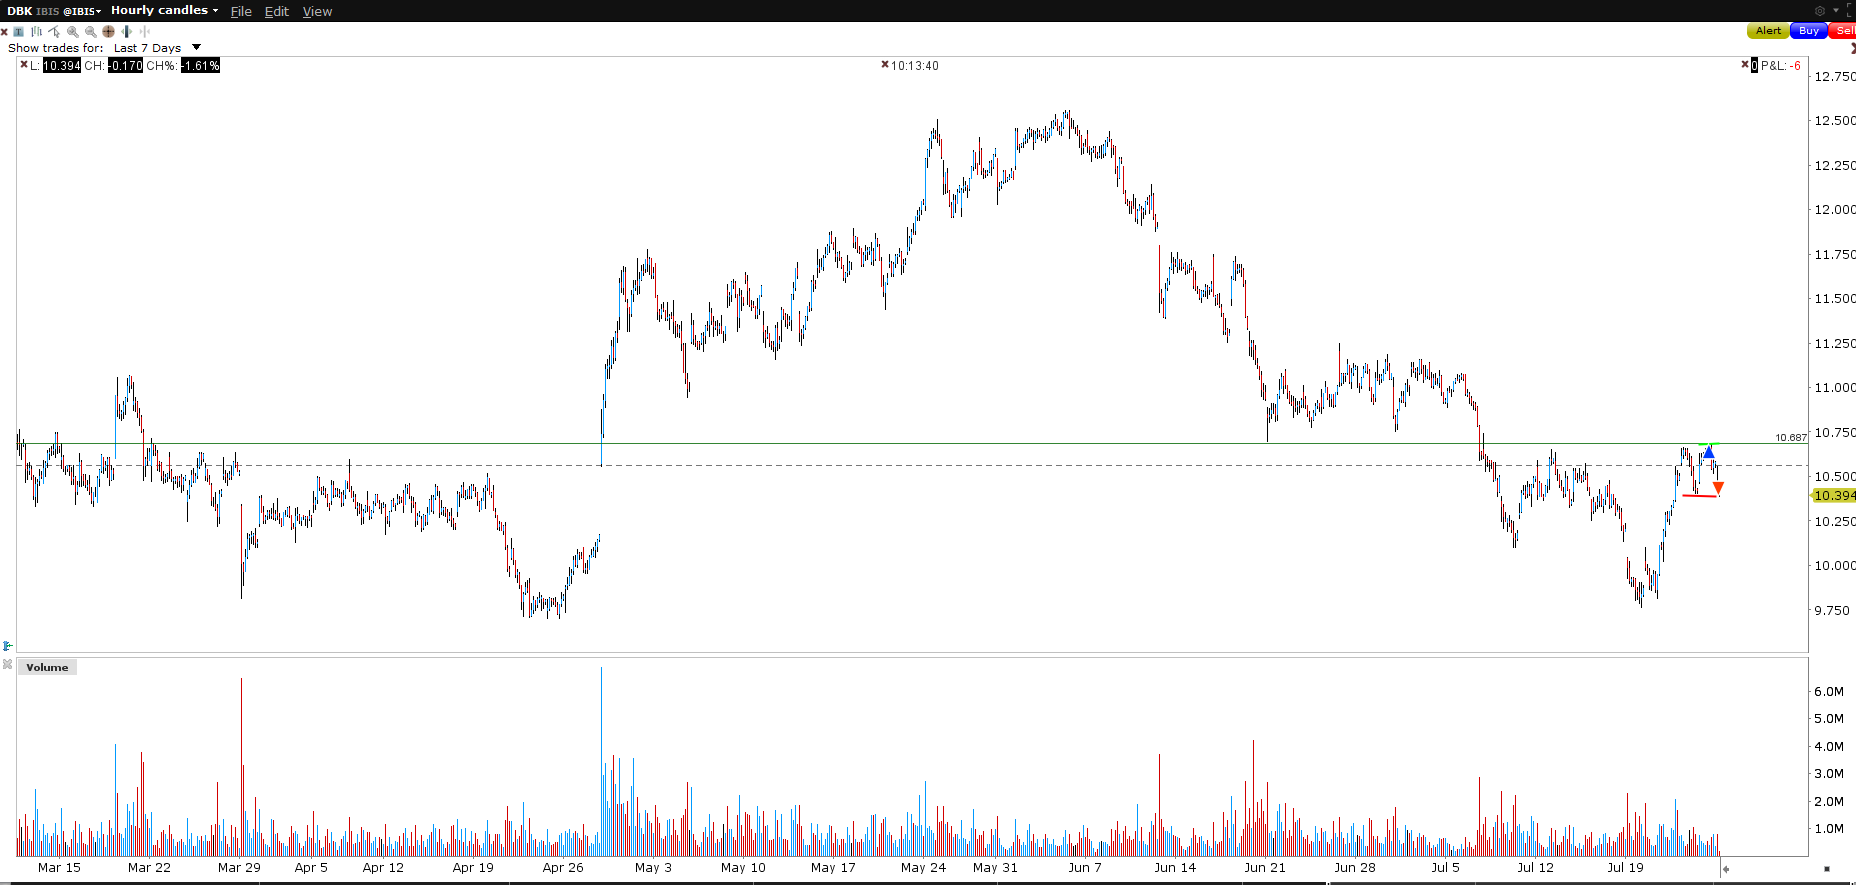Image resolution: width=1856 pixels, height=885 pixels.
Task: Click the Show trades for label
Action: click(x=55, y=47)
